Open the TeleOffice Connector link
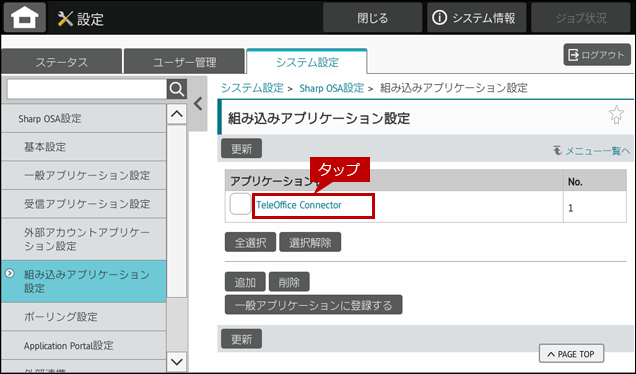Screen dimensions: 636x374 pyautogui.click(x=299, y=205)
